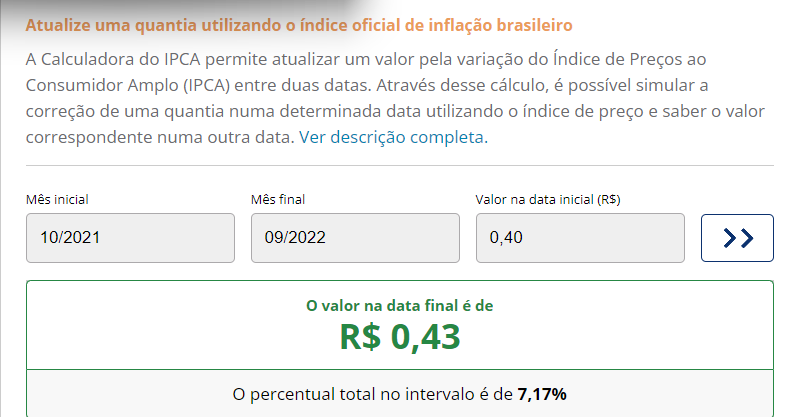Click the "O valor na data final é de" text

pos(399,306)
